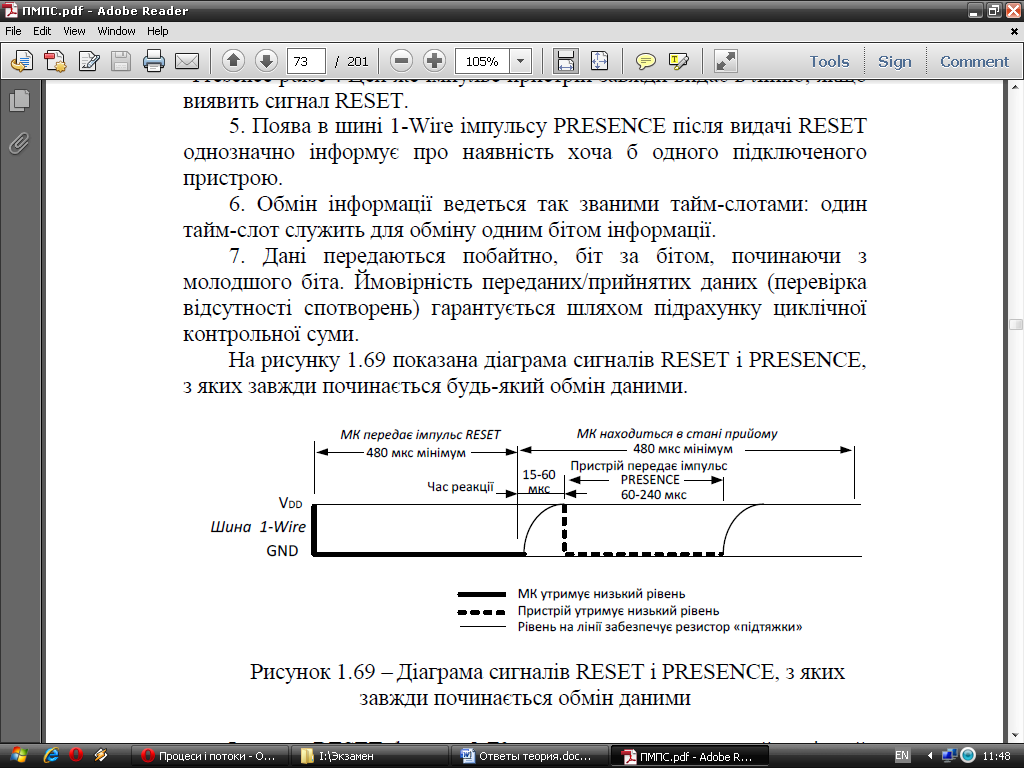Zoom out with the minus button
This screenshot has width=1024, height=768.
click(x=402, y=61)
